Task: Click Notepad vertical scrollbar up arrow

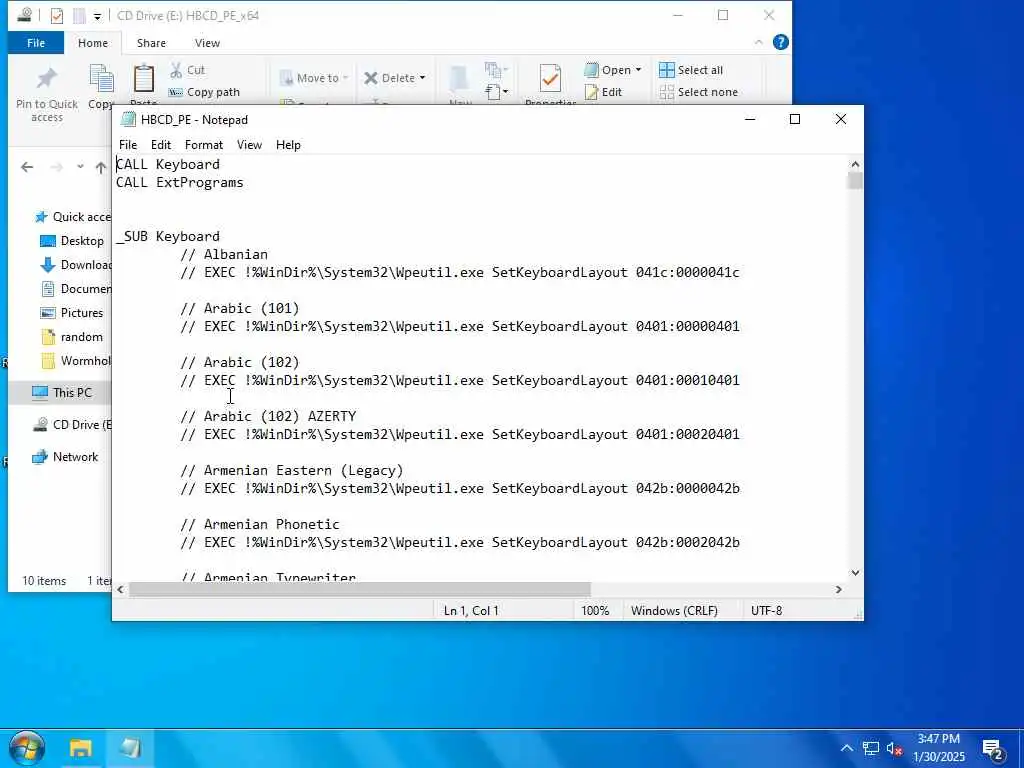Action: [x=855, y=164]
